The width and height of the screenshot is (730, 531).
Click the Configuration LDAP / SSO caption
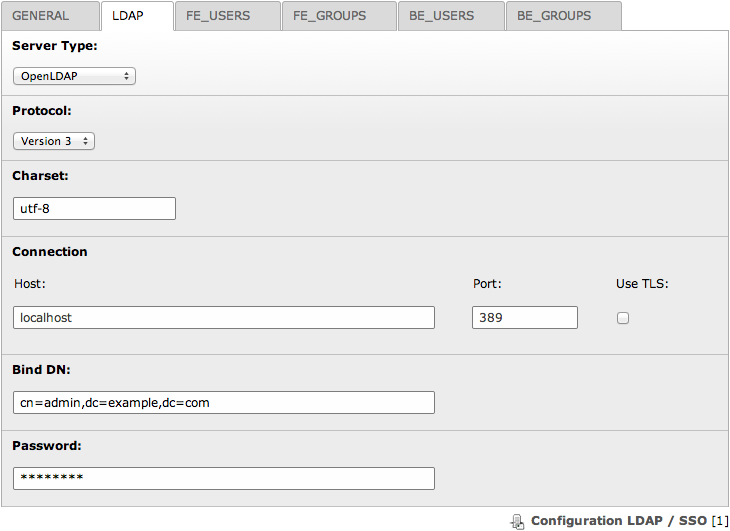[x=618, y=521]
